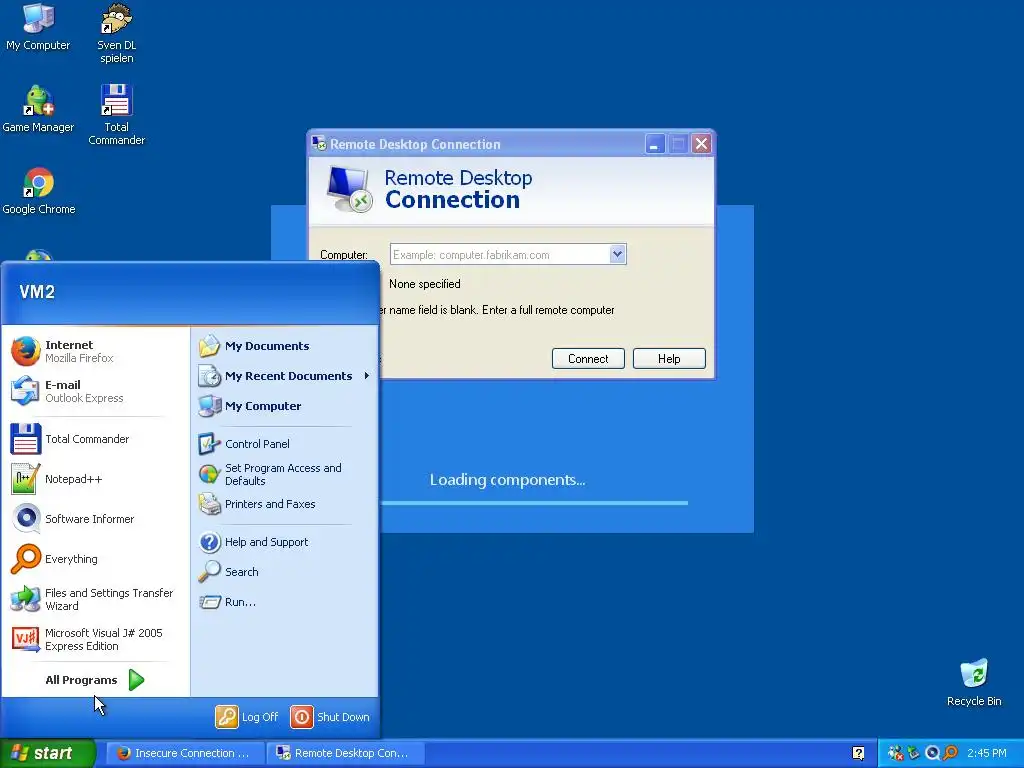Viewport: 1024px width, 768px height.
Task: Click the taskbar clock showing 2:45 PM
Action: [987, 753]
